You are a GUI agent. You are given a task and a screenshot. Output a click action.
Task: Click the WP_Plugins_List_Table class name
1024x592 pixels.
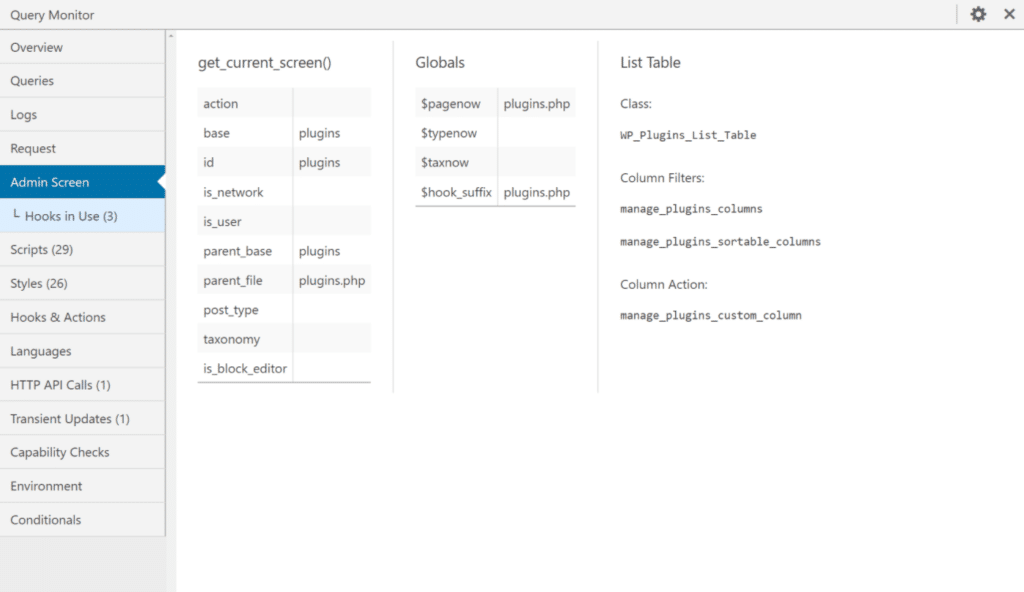(688, 135)
